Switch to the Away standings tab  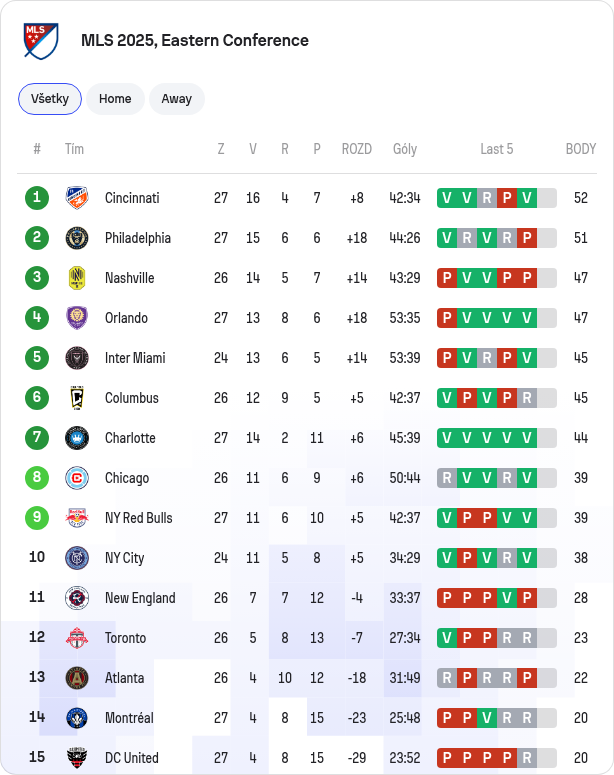point(176,99)
